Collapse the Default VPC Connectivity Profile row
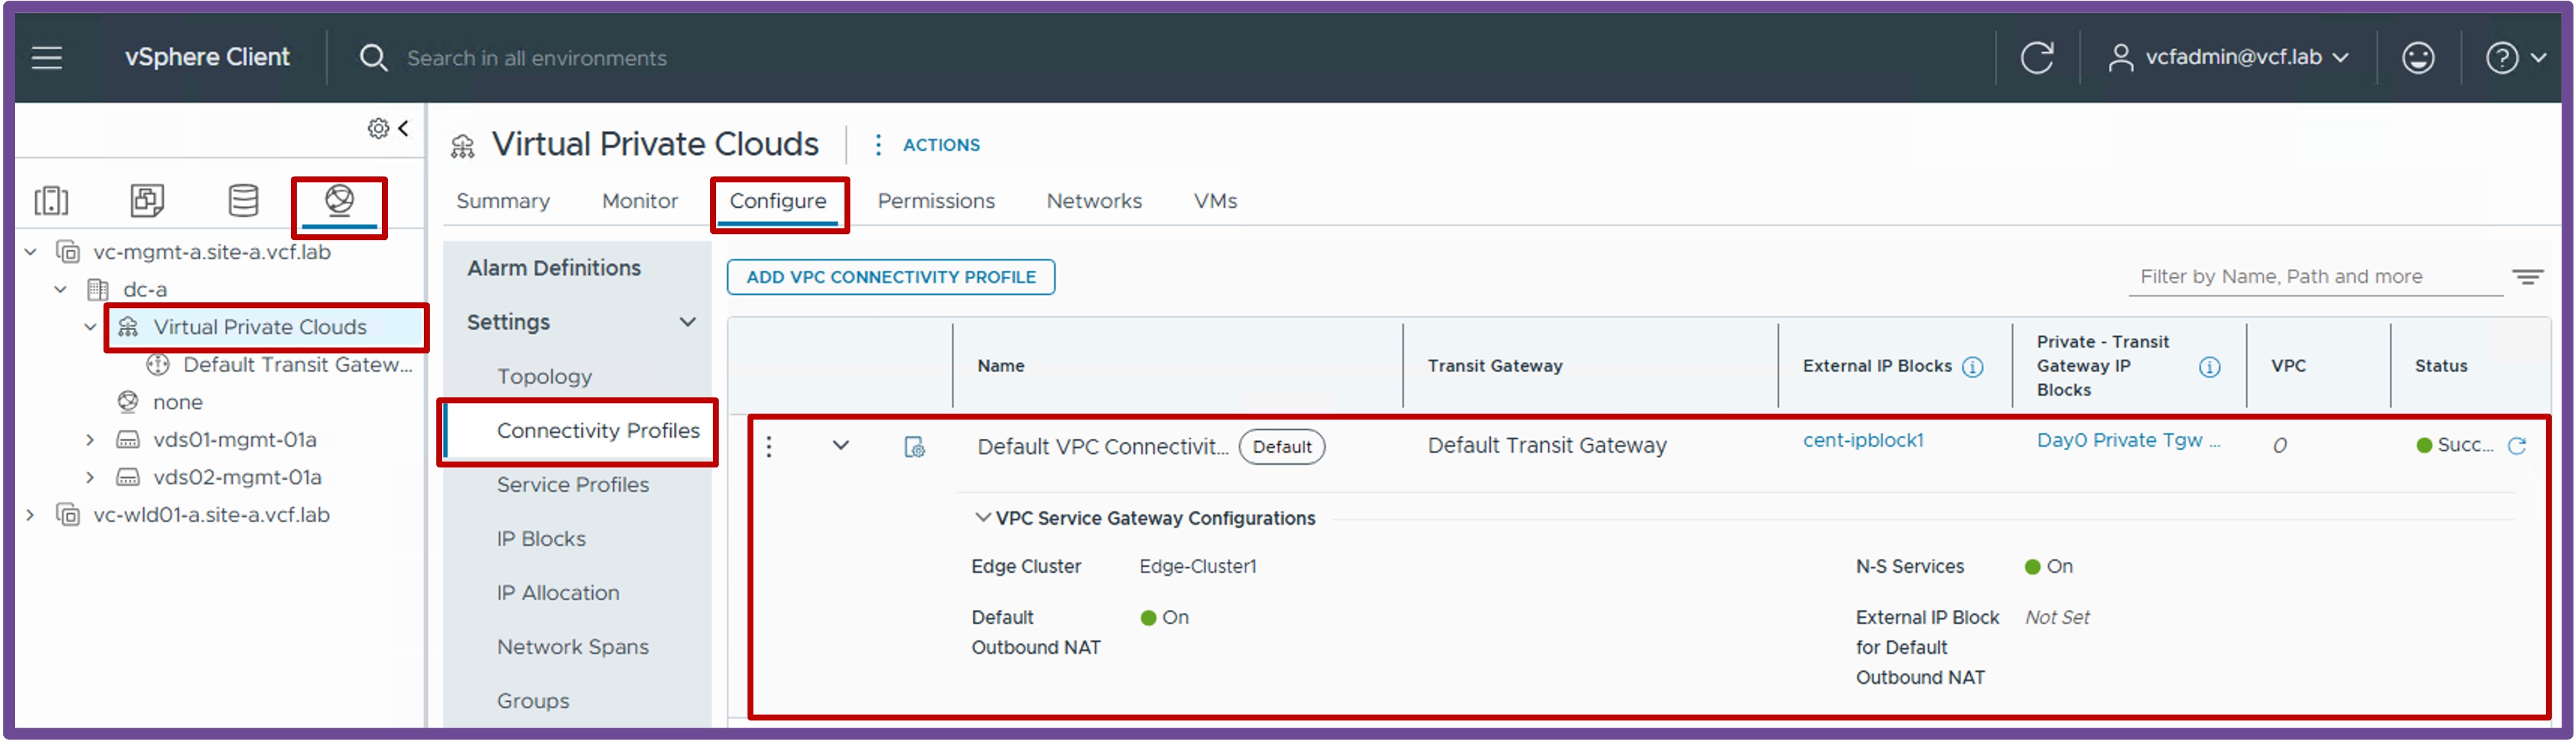The height and width of the screenshot is (742, 2576). (x=841, y=446)
